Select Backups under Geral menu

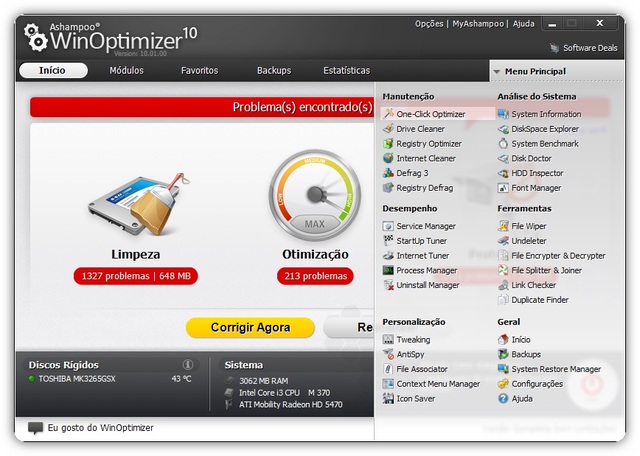coord(520,354)
